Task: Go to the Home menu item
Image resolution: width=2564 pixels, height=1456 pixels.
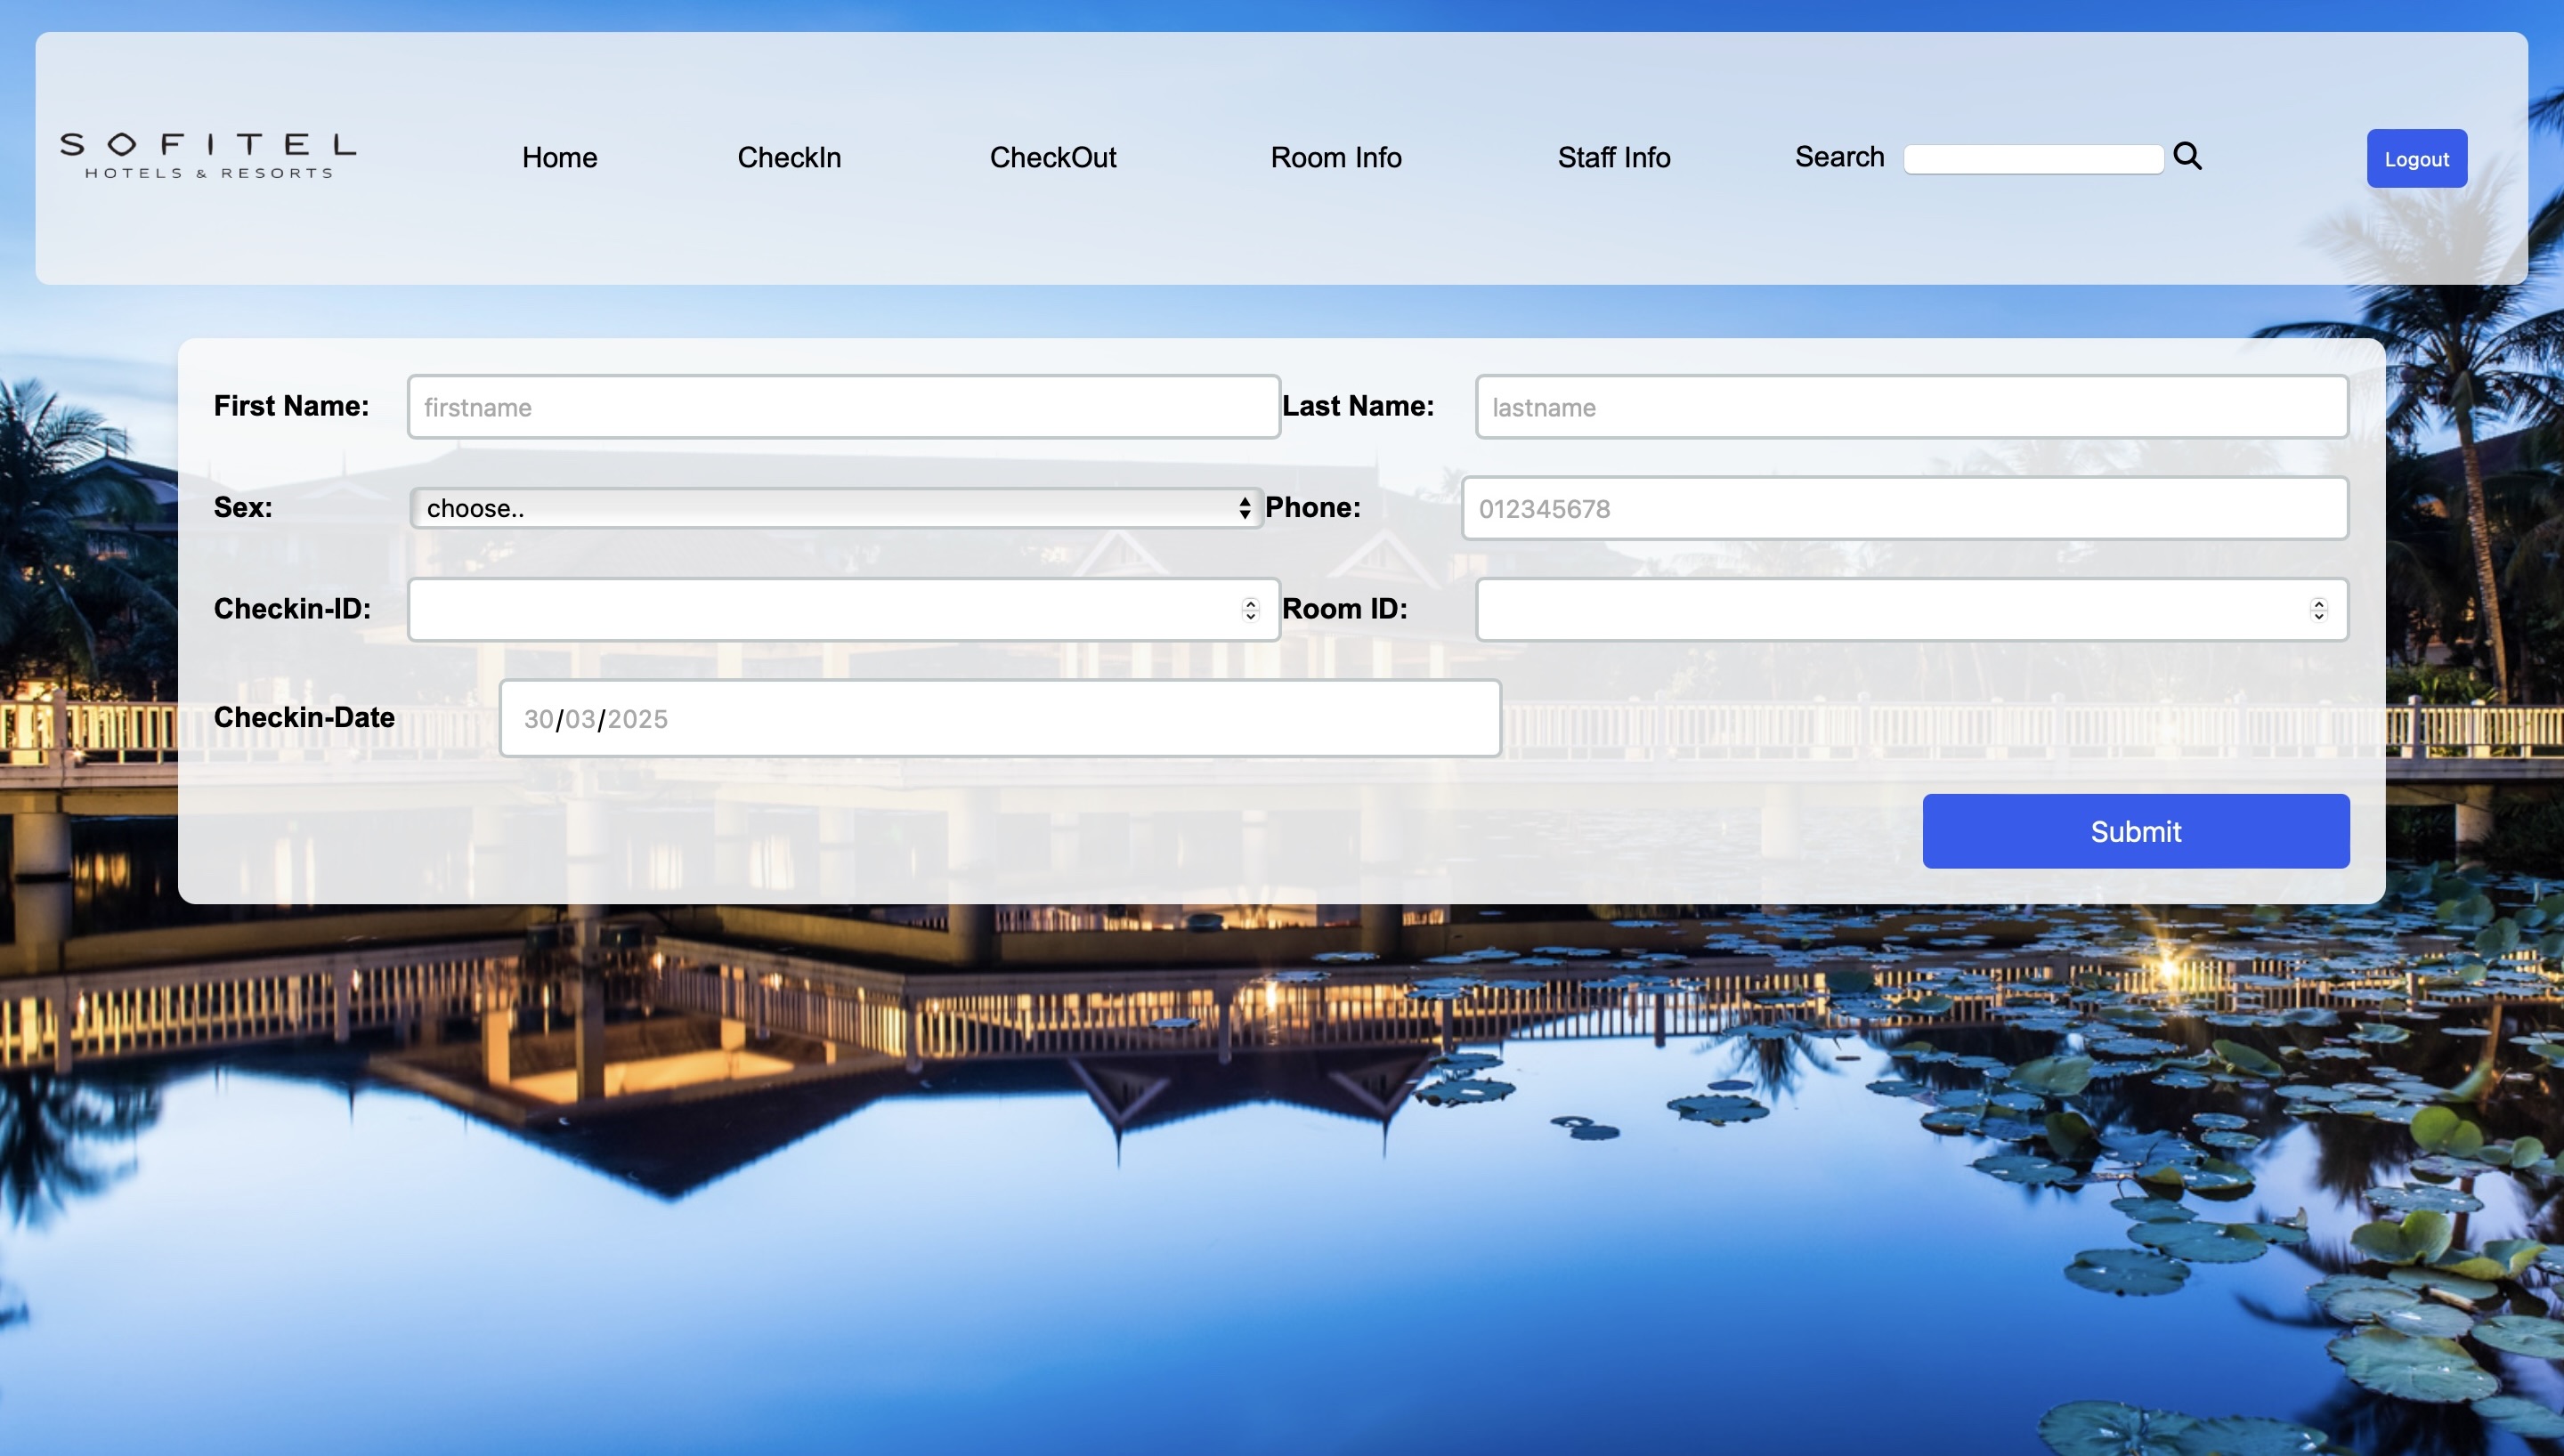Action: (x=559, y=157)
